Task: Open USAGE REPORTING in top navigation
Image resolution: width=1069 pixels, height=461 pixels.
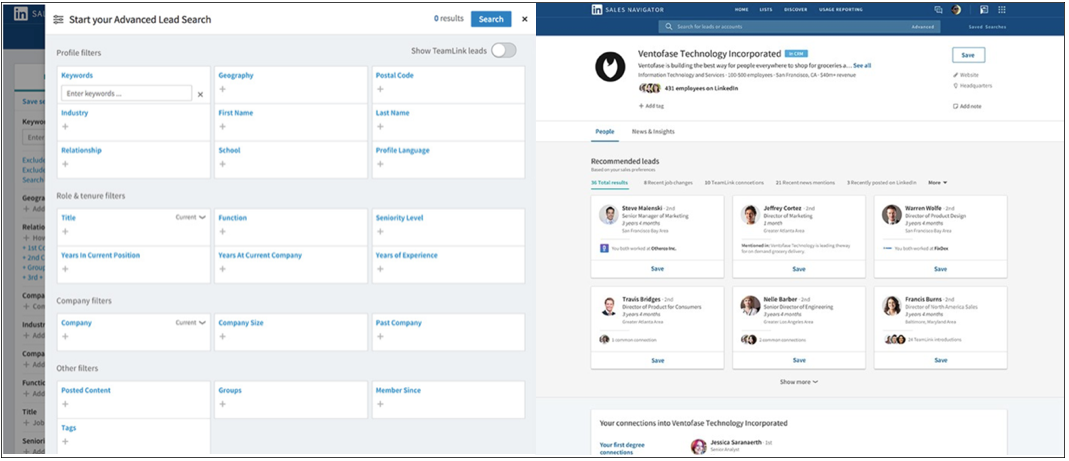Action: click(x=840, y=10)
